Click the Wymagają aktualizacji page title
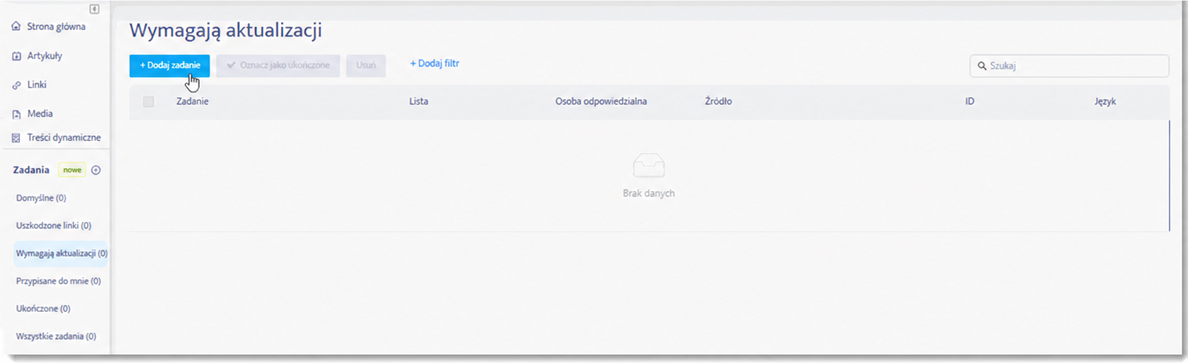The width and height of the screenshot is (1188, 363). coord(226,30)
